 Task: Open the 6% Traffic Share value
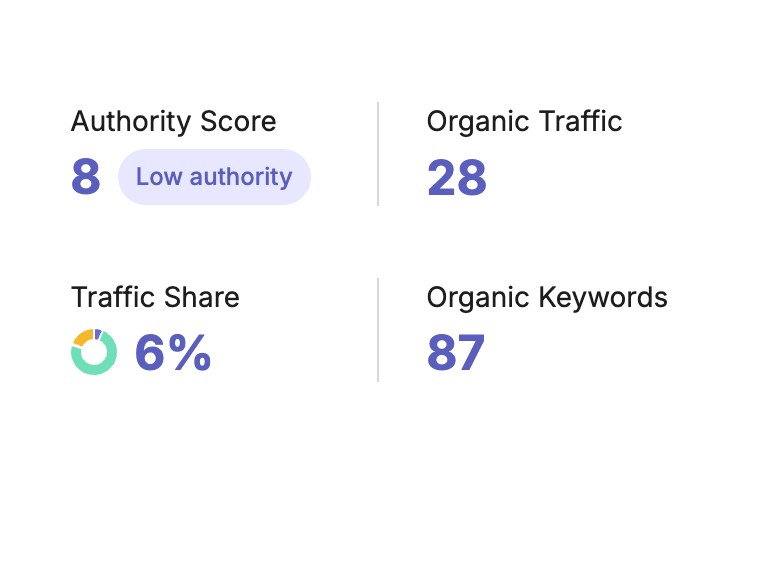(x=173, y=352)
